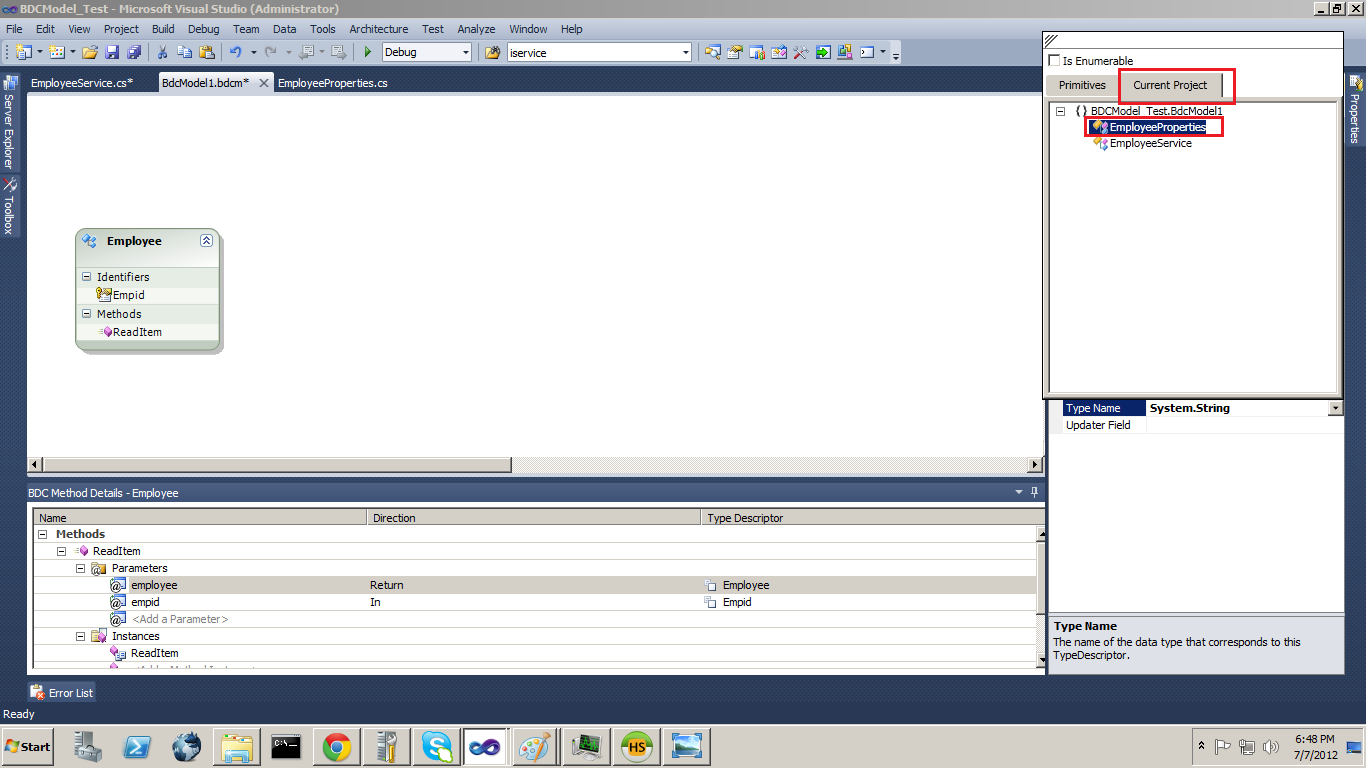Collapse the Parameters node
The height and width of the screenshot is (768, 1366).
pos(81,568)
